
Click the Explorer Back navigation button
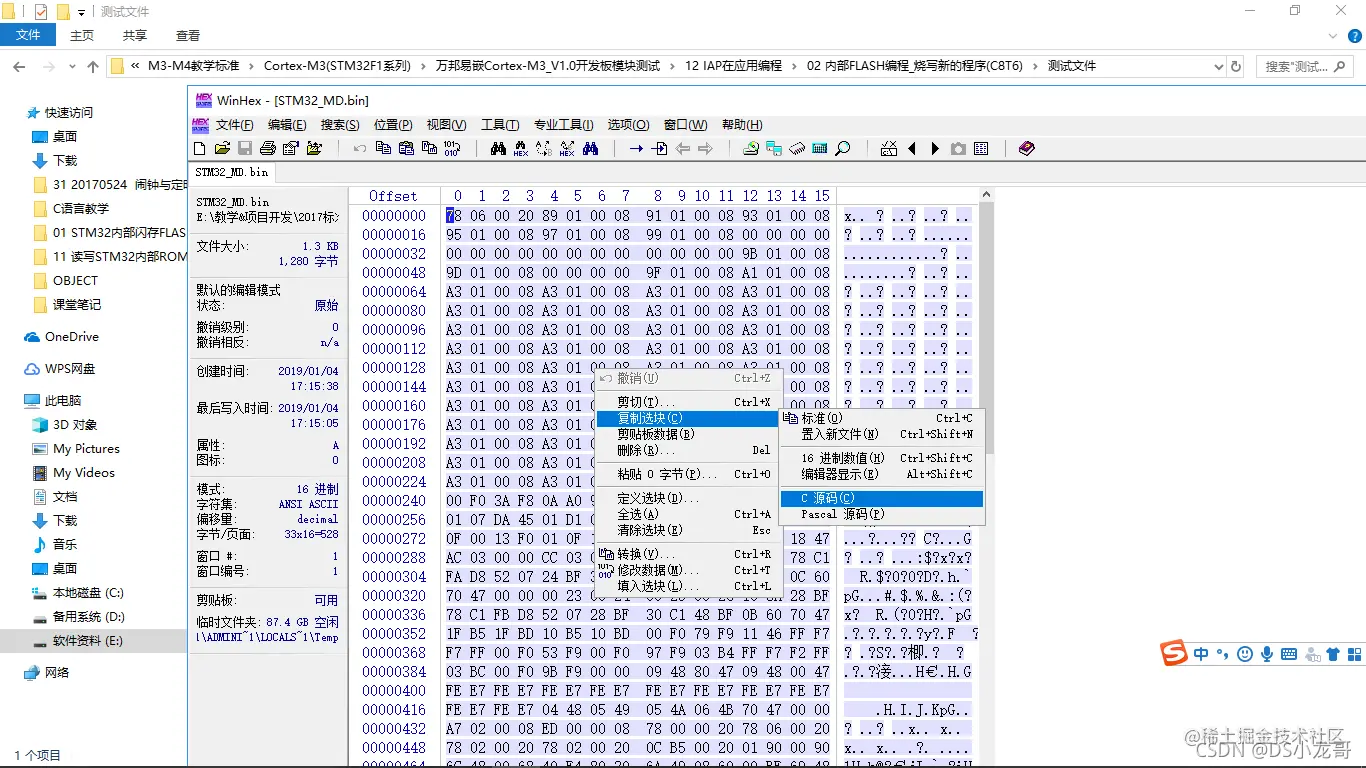(19, 67)
